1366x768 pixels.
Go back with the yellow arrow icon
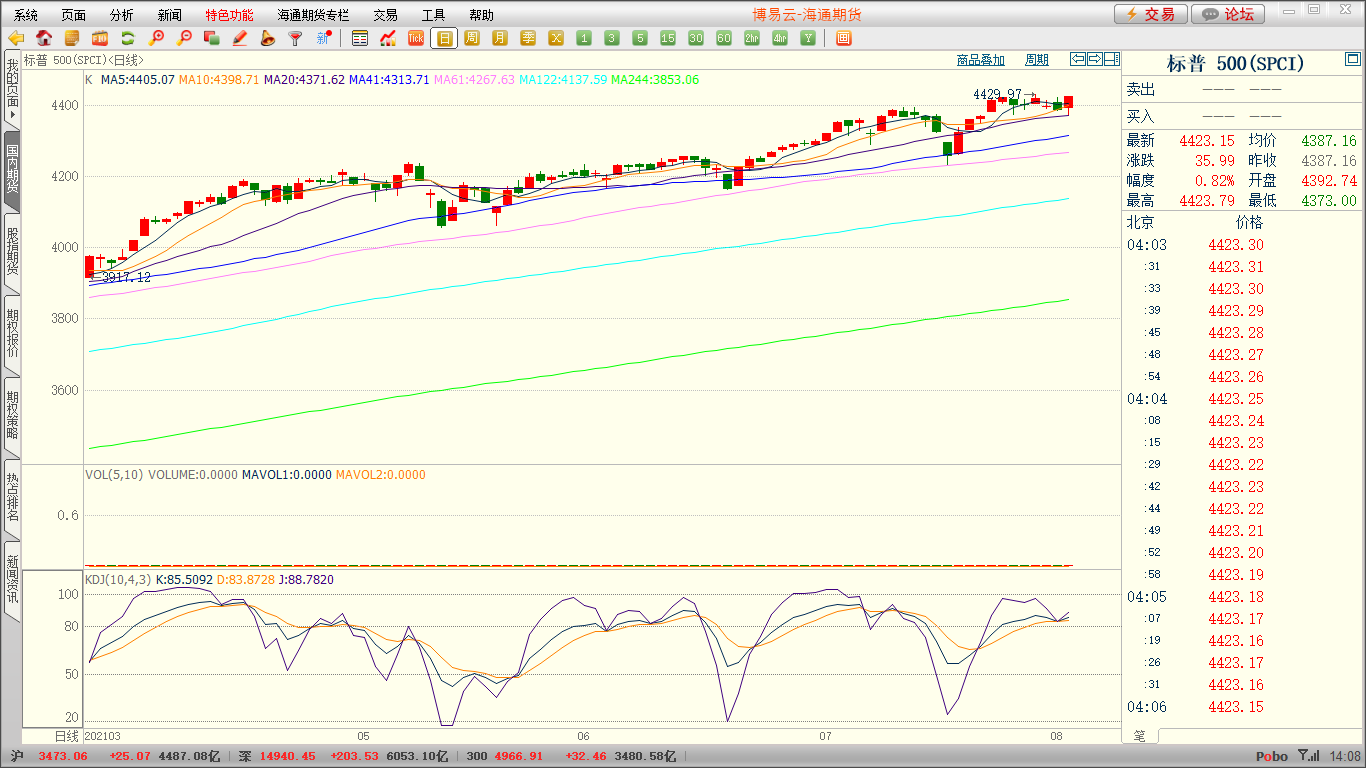[16, 38]
